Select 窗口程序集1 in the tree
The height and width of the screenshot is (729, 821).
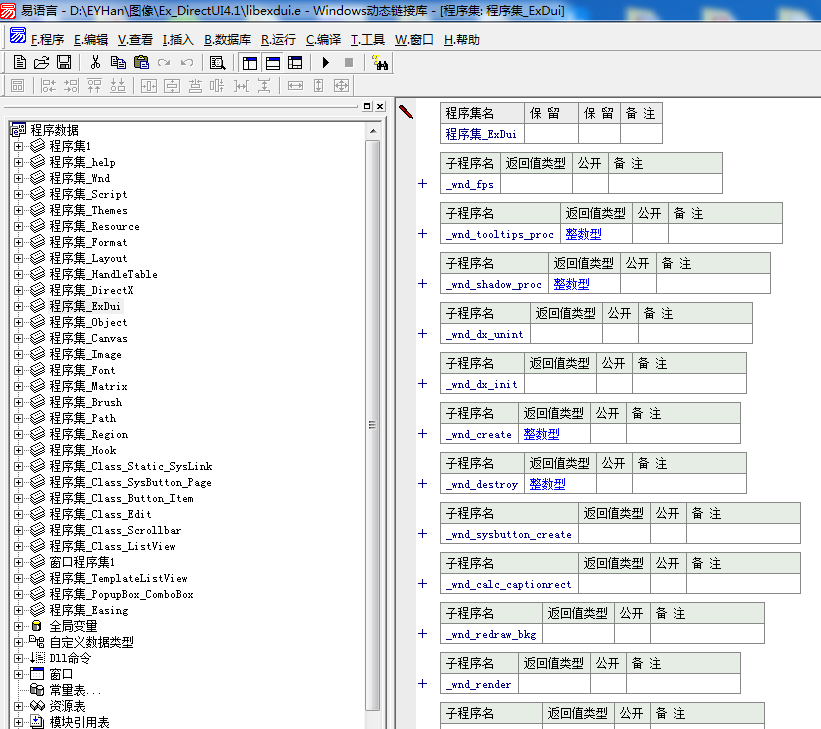[x=82, y=562]
